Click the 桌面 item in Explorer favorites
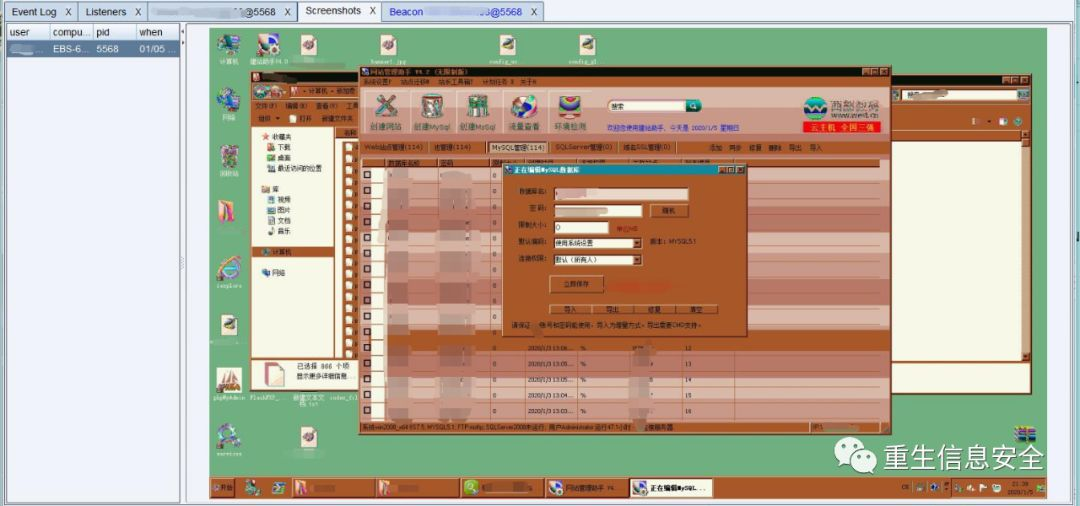Viewport: 1080px width, 506px height. [279, 158]
